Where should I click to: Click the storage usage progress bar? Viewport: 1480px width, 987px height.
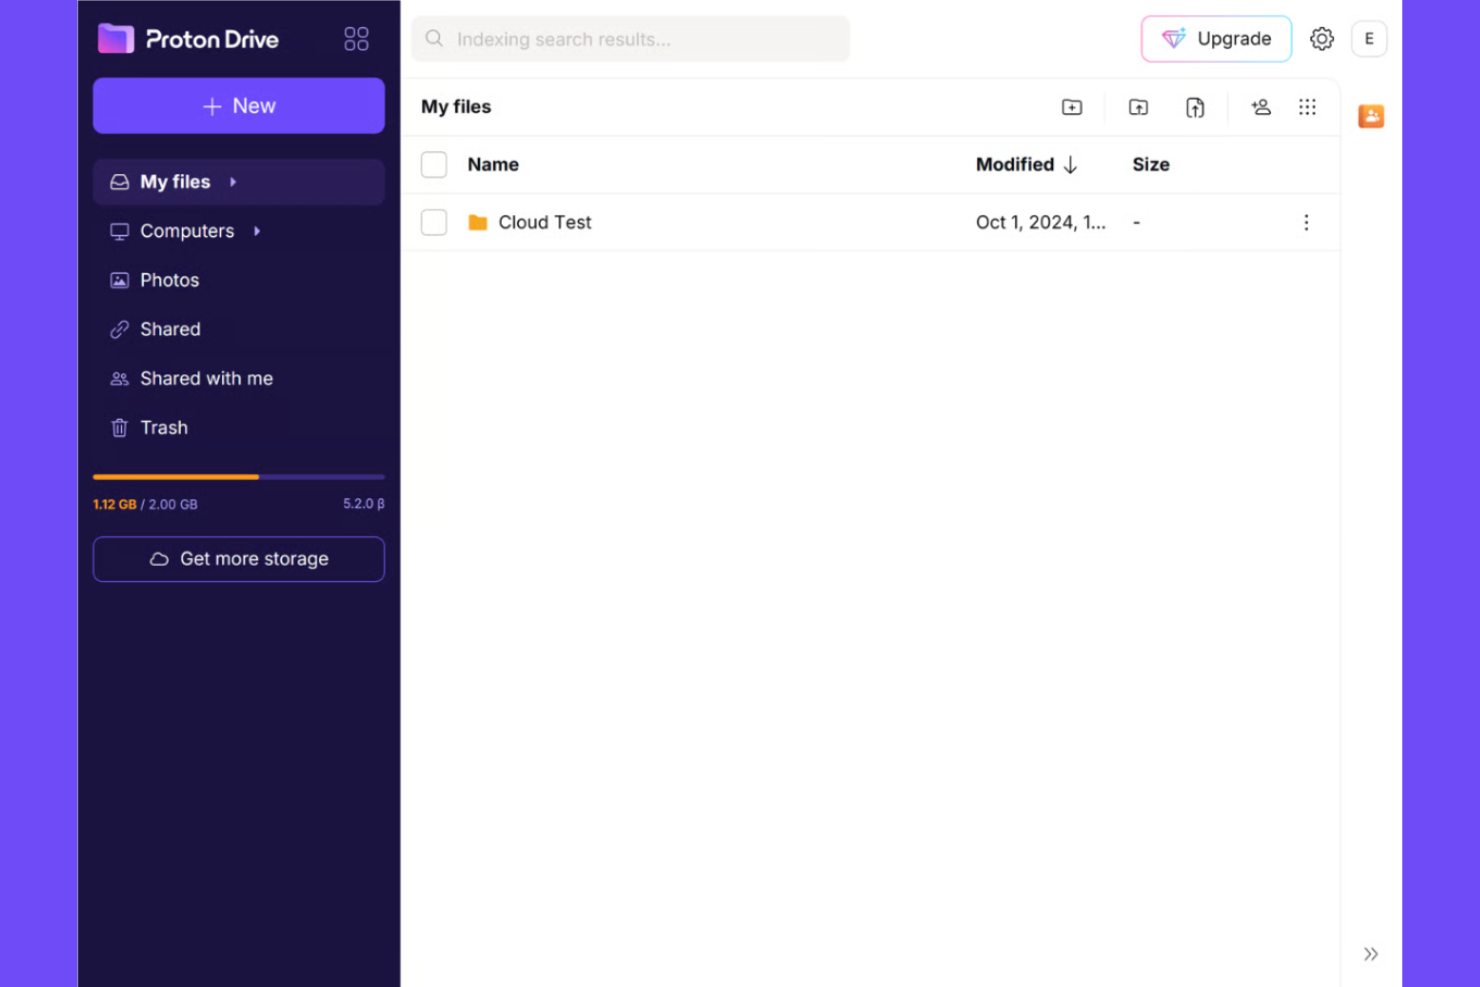coord(238,477)
